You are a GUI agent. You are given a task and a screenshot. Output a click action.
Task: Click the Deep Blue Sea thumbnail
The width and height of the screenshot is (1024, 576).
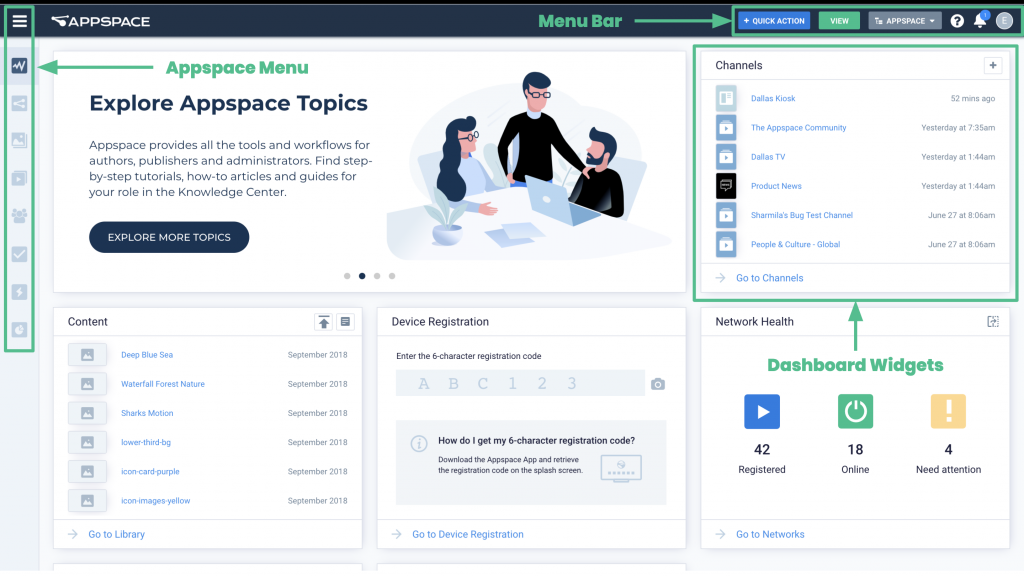[87, 355]
